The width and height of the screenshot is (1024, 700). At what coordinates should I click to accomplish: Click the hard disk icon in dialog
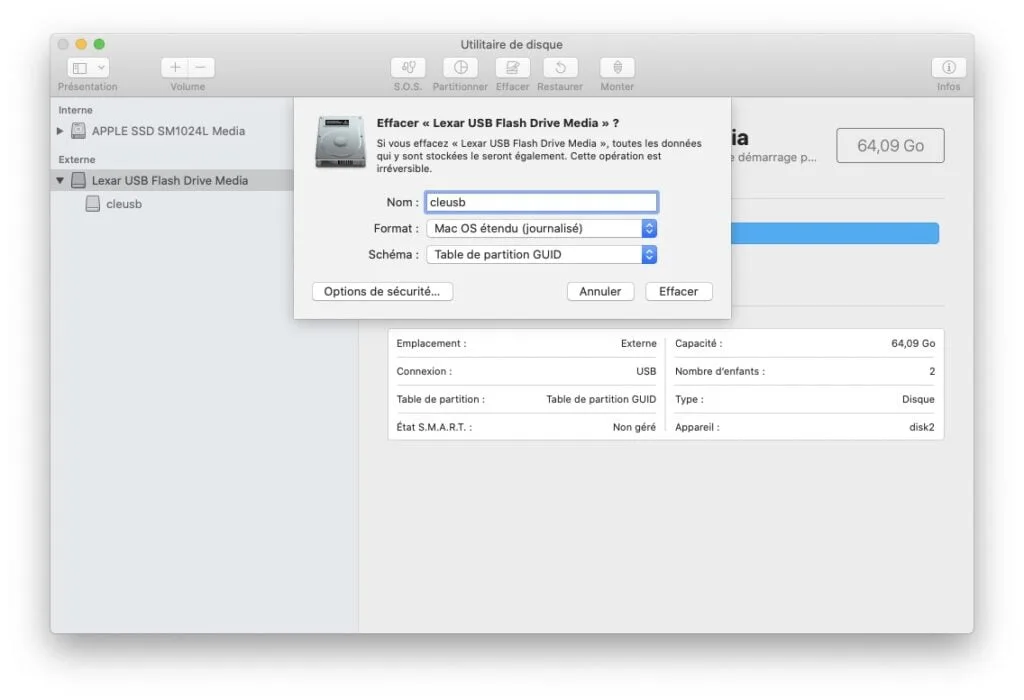[340, 142]
